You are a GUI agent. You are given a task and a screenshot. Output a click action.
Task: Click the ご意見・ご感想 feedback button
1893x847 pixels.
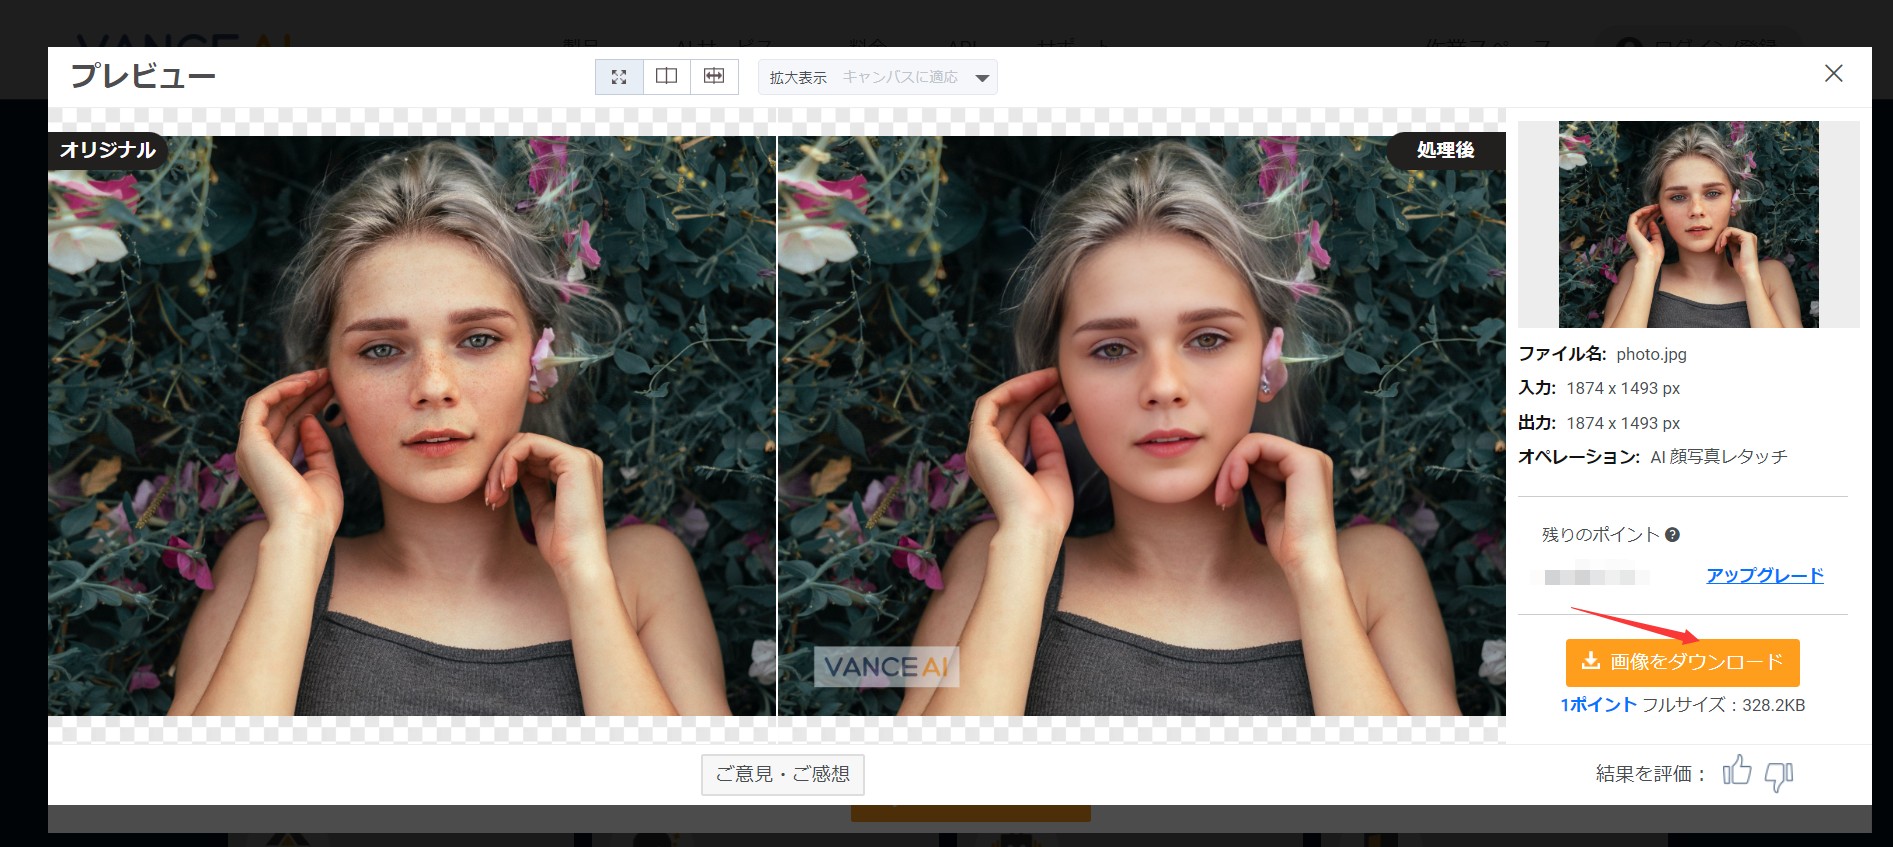783,774
